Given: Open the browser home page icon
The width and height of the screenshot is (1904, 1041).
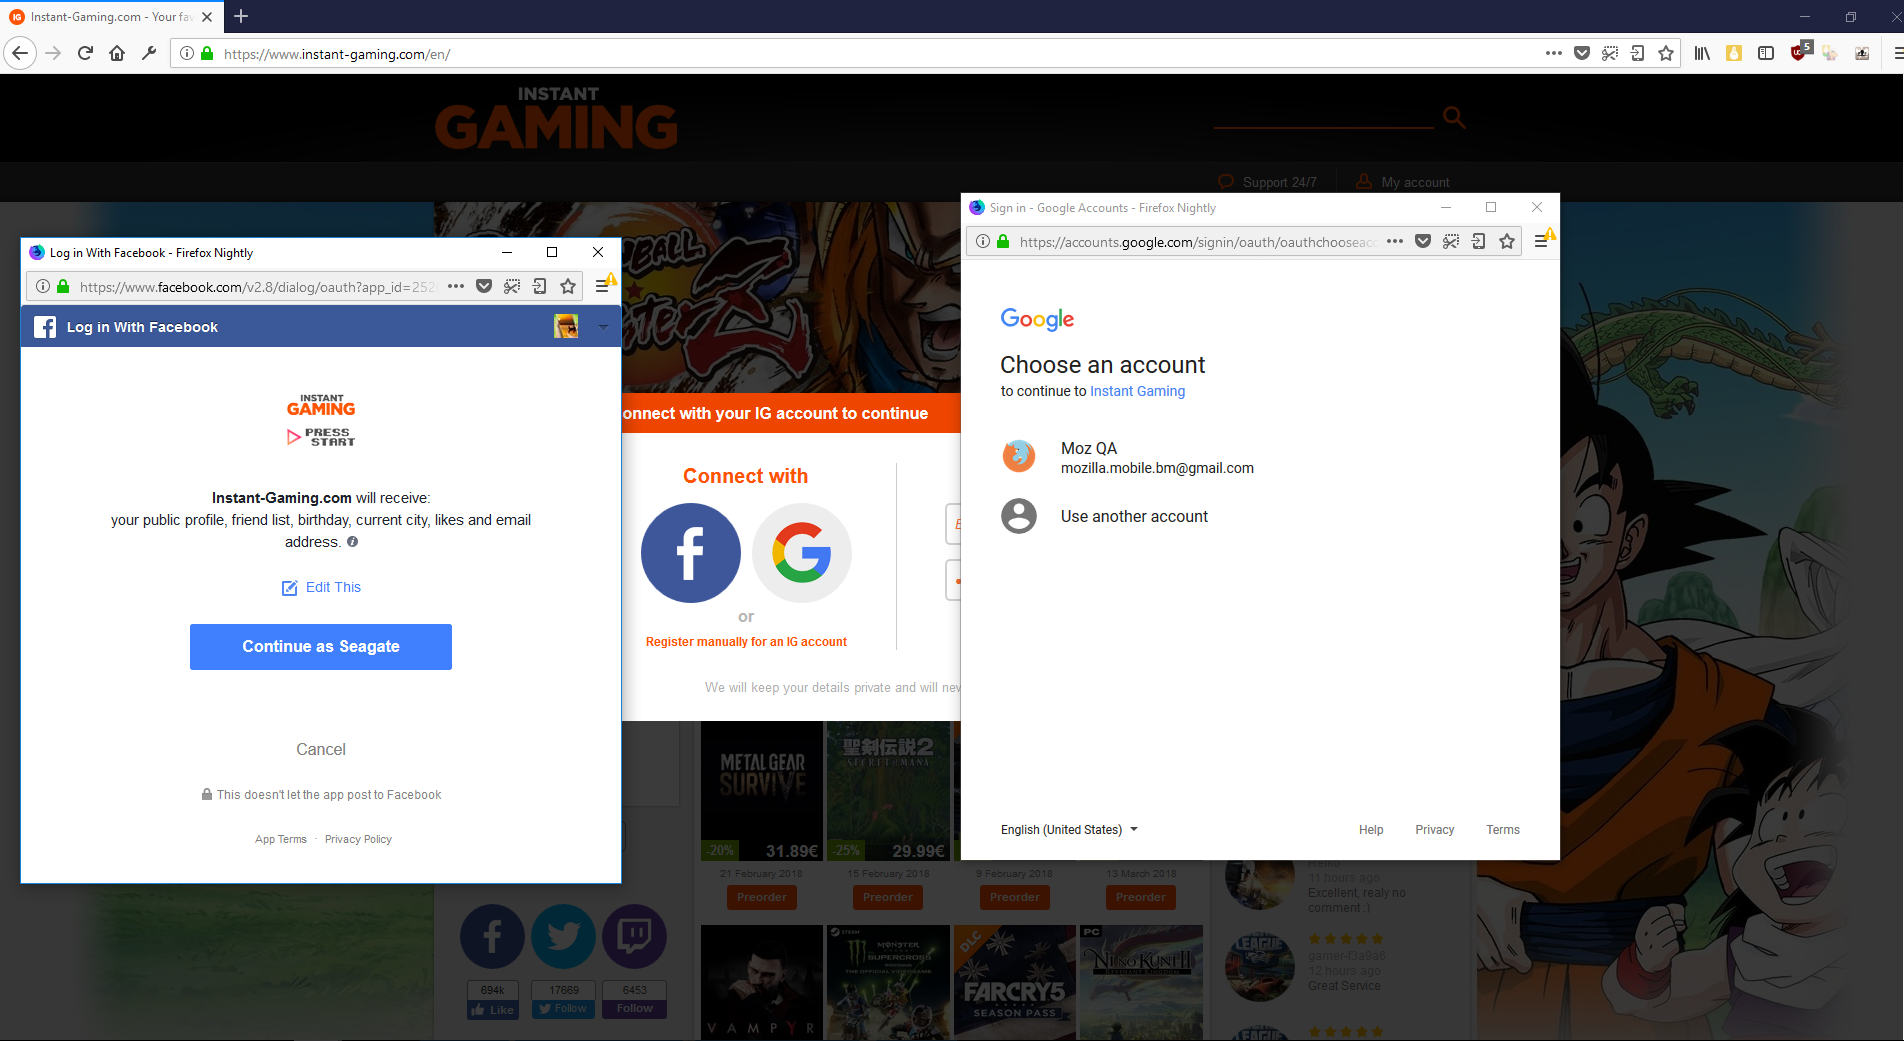Looking at the screenshot, I should 117,53.
